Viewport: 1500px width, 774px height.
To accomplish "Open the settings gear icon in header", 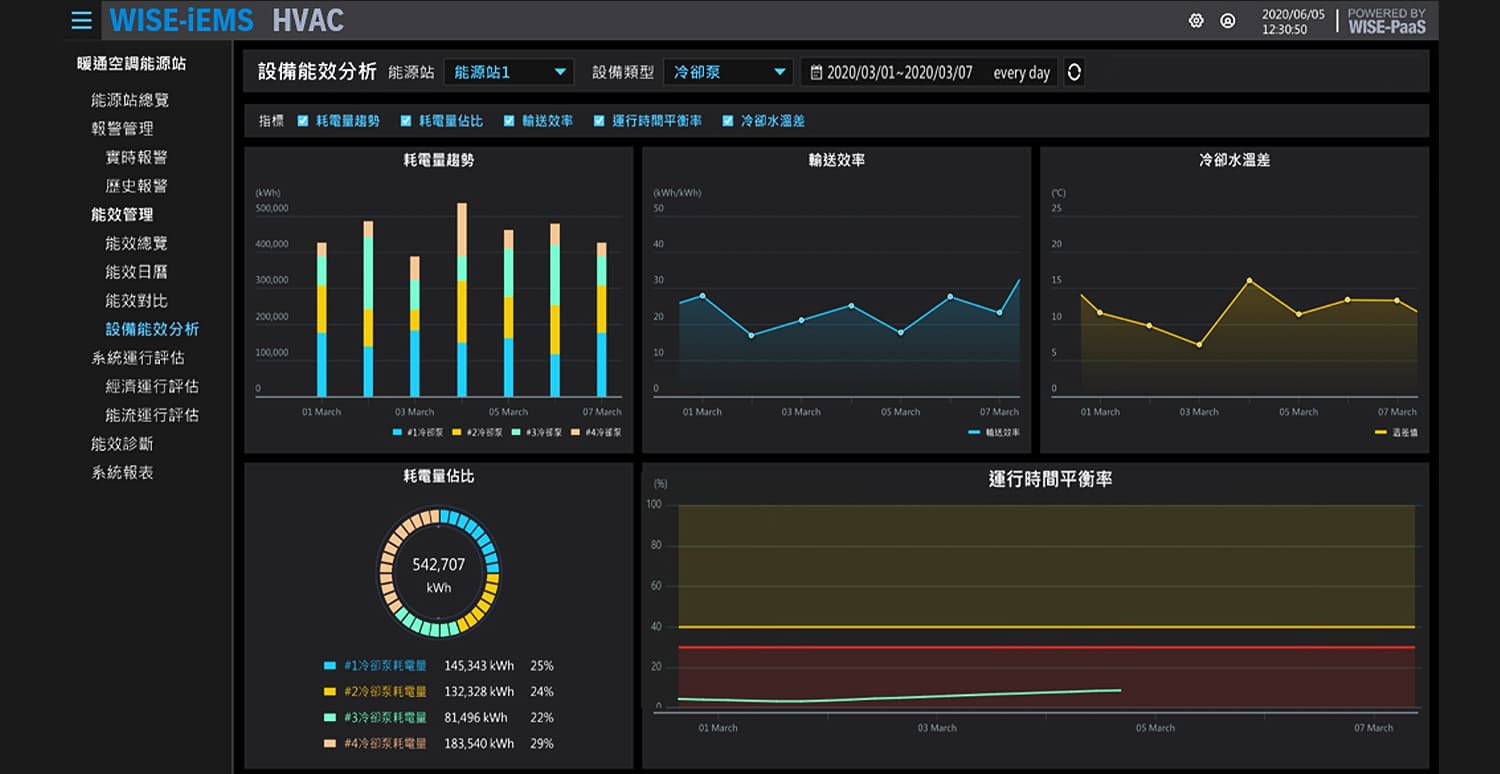I will pyautogui.click(x=1196, y=21).
